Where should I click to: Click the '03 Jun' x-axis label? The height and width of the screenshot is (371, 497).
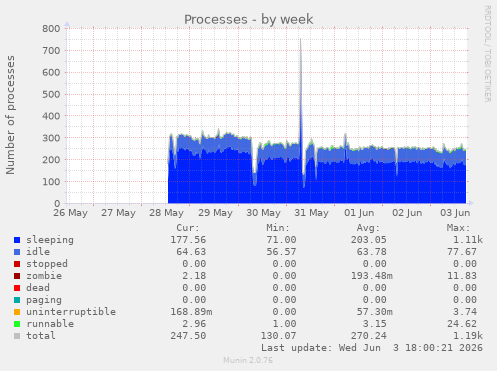coord(455,213)
